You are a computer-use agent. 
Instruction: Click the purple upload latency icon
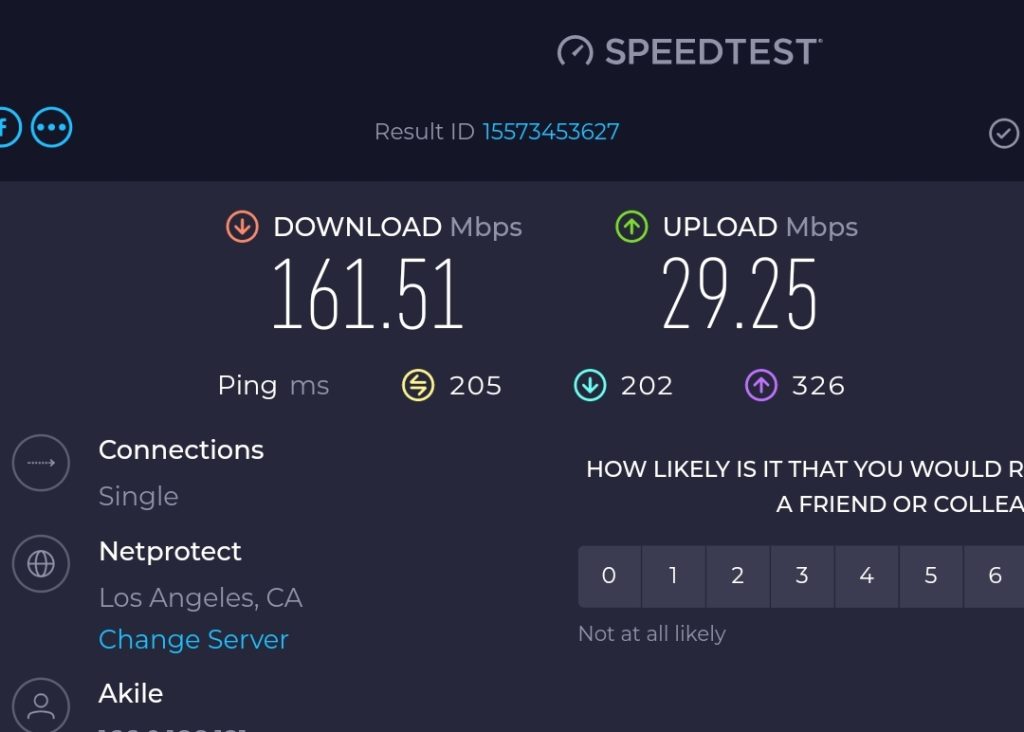click(x=761, y=385)
